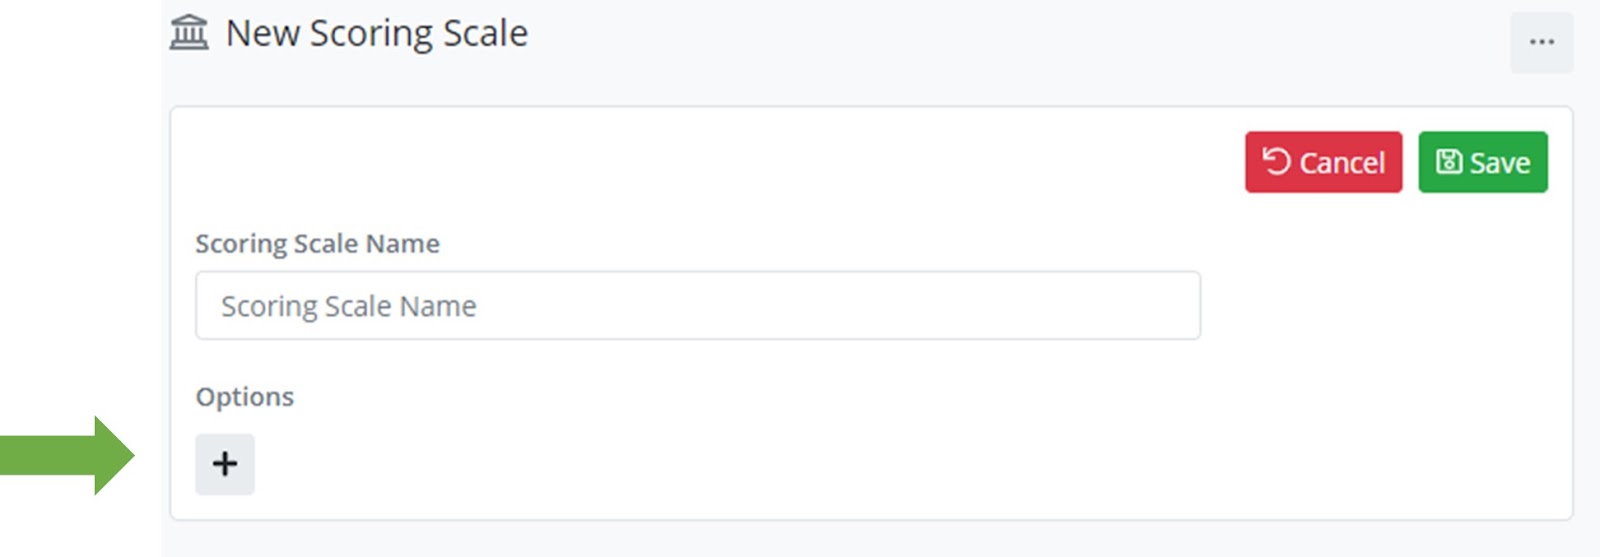Click the "New Scoring Scale" page heading

376,33
